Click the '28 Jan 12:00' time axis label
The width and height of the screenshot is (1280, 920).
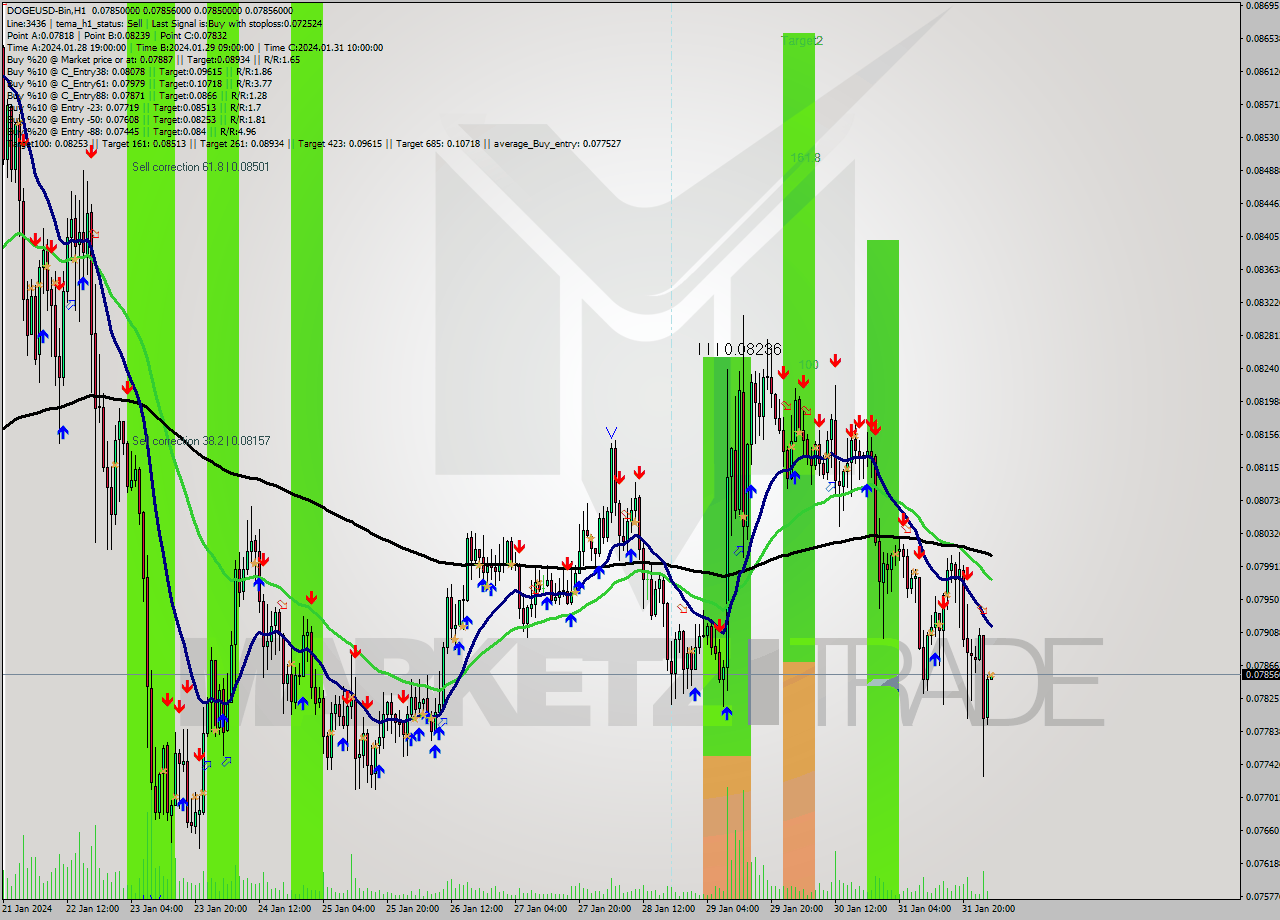click(x=668, y=909)
